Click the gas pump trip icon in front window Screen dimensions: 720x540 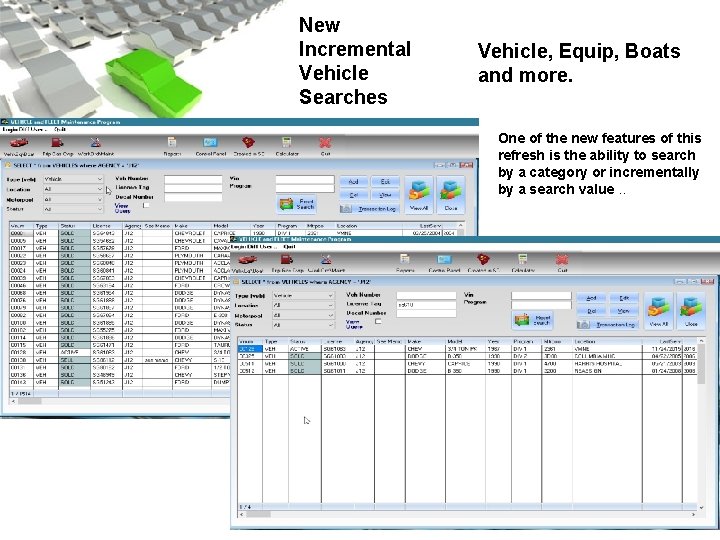(x=287, y=260)
